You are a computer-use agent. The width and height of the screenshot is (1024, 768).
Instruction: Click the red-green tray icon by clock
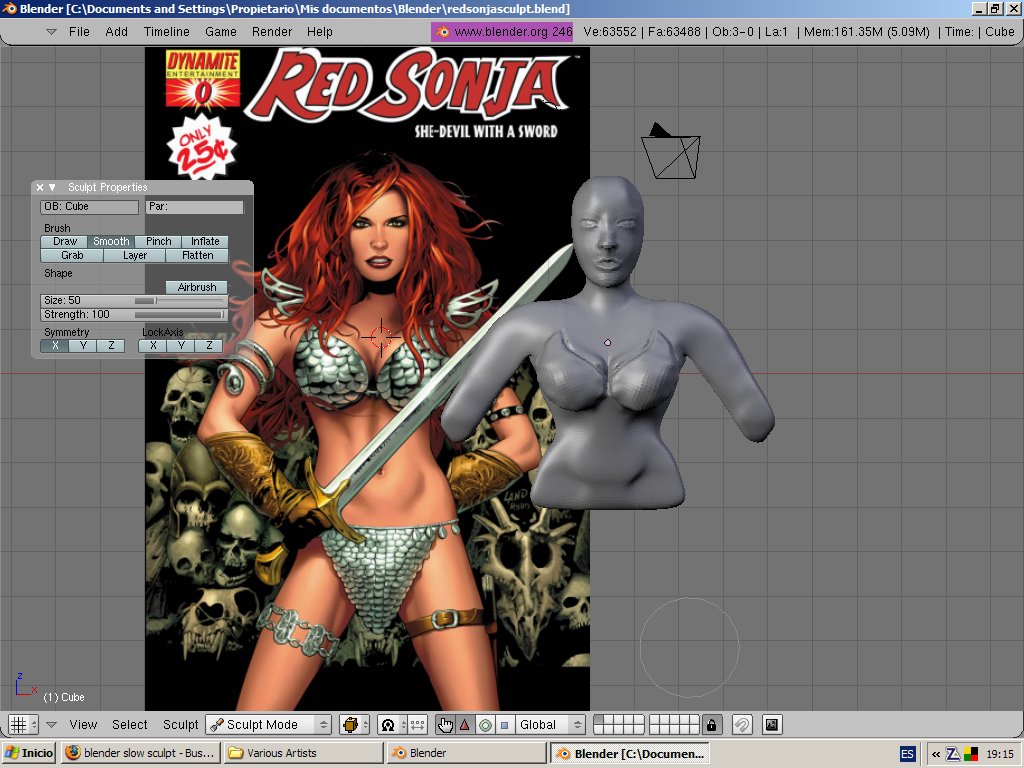click(971, 754)
